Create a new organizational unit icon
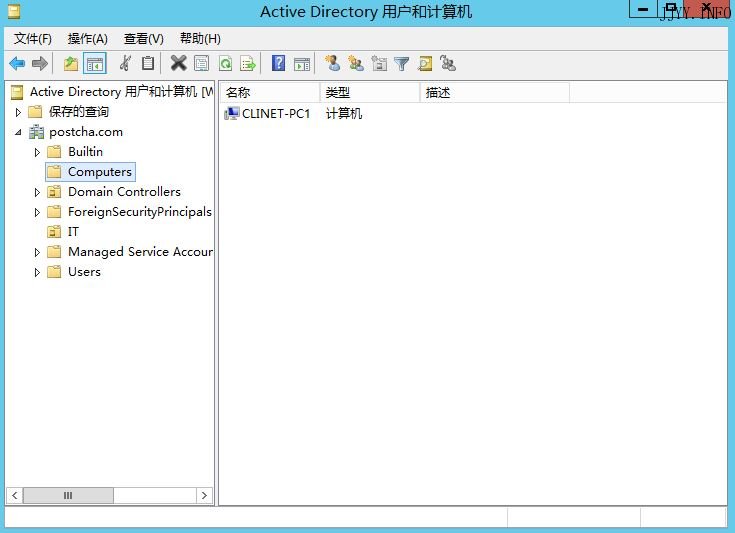 click(379, 63)
